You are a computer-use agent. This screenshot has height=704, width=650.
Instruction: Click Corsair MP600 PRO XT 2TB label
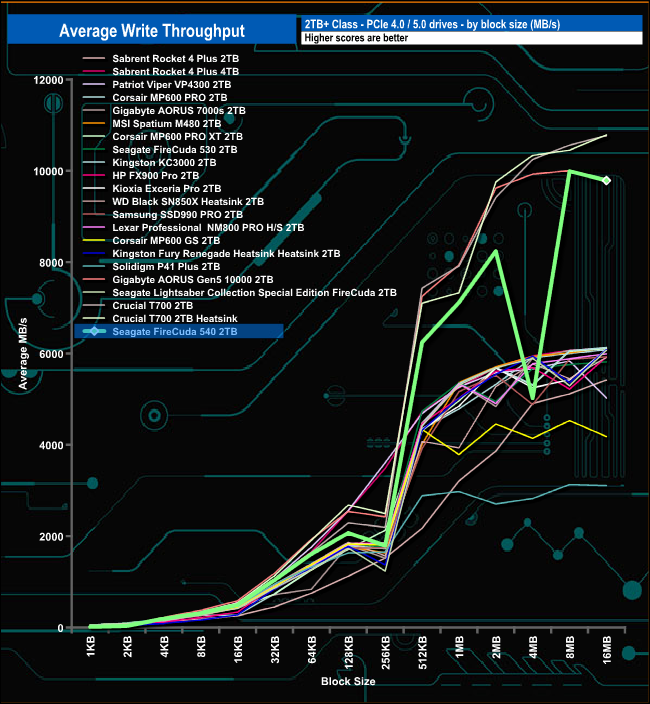[x=177, y=136]
